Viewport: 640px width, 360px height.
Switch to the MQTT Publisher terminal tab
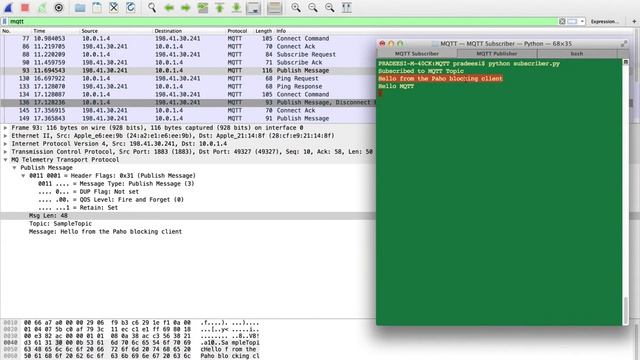coord(497,53)
